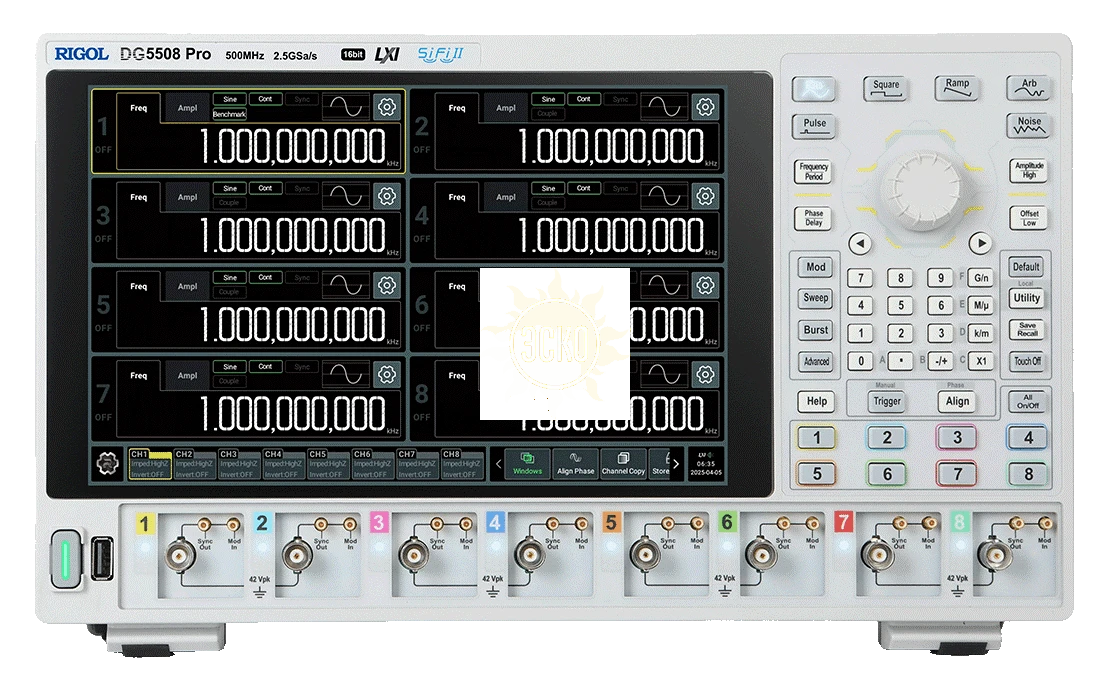Select the CH2 tab in bottom bar
This screenshot has height=688, width=1111.
tap(195, 464)
